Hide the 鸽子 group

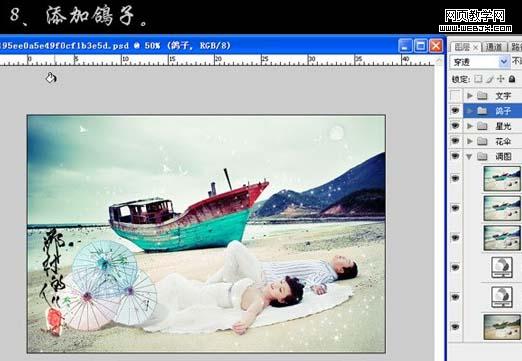[455, 110]
